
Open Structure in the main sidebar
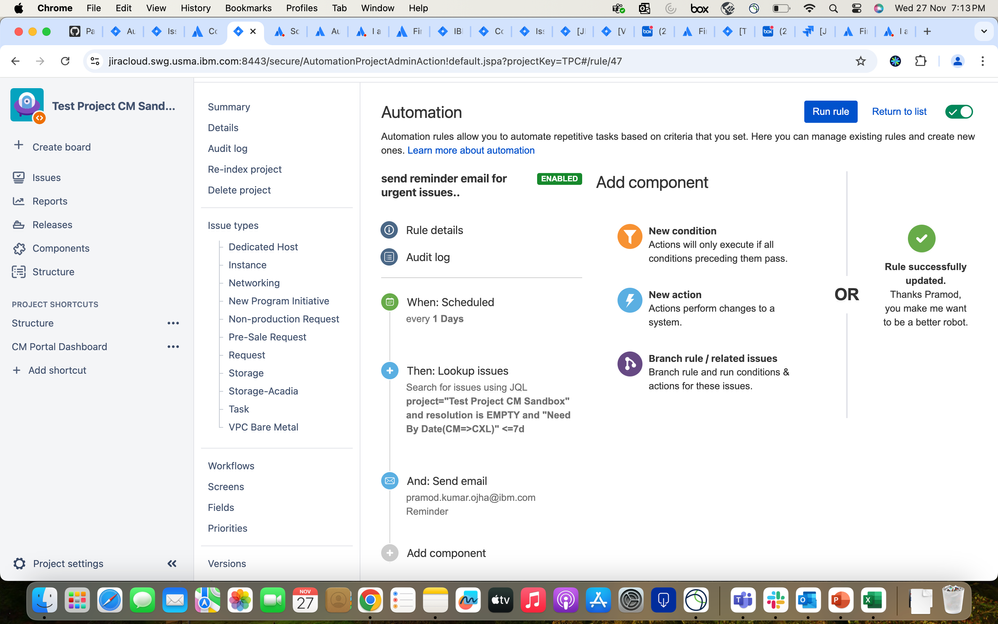click(x=53, y=272)
